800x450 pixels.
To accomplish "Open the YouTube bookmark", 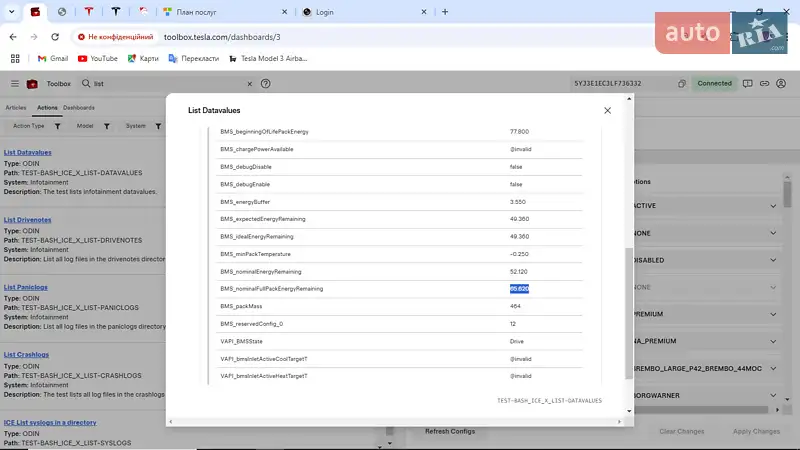I will (x=96, y=58).
